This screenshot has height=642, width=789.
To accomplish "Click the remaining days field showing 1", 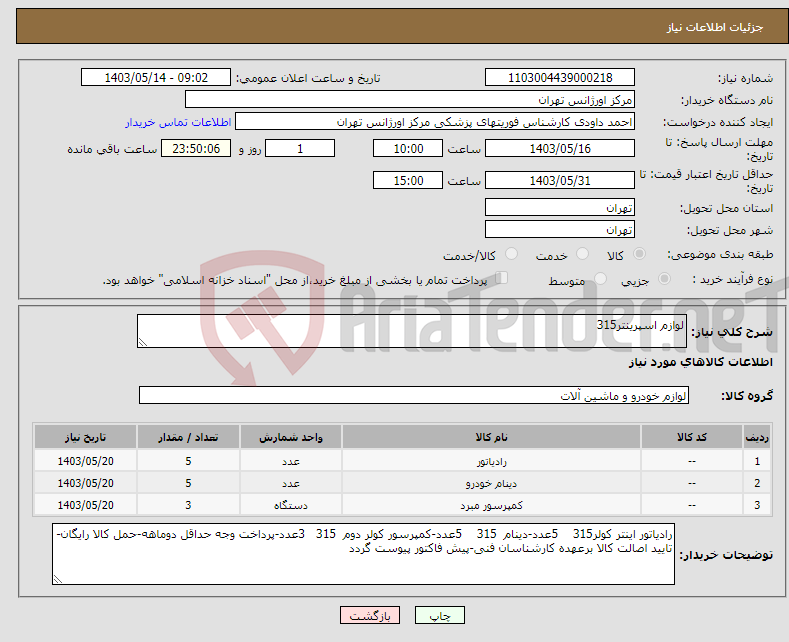I will 300,148.
